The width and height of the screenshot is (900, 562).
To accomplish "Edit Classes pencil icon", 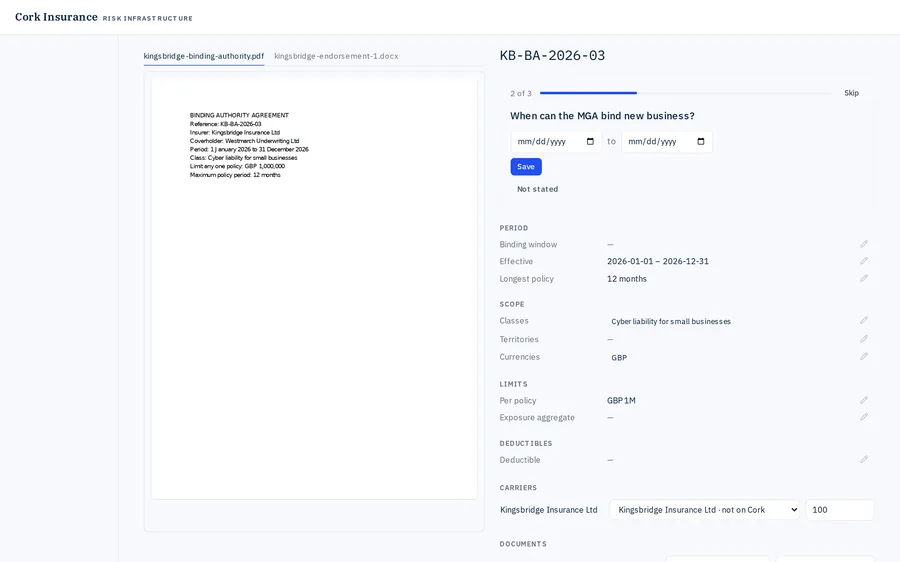I will pyautogui.click(x=864, y=320).
